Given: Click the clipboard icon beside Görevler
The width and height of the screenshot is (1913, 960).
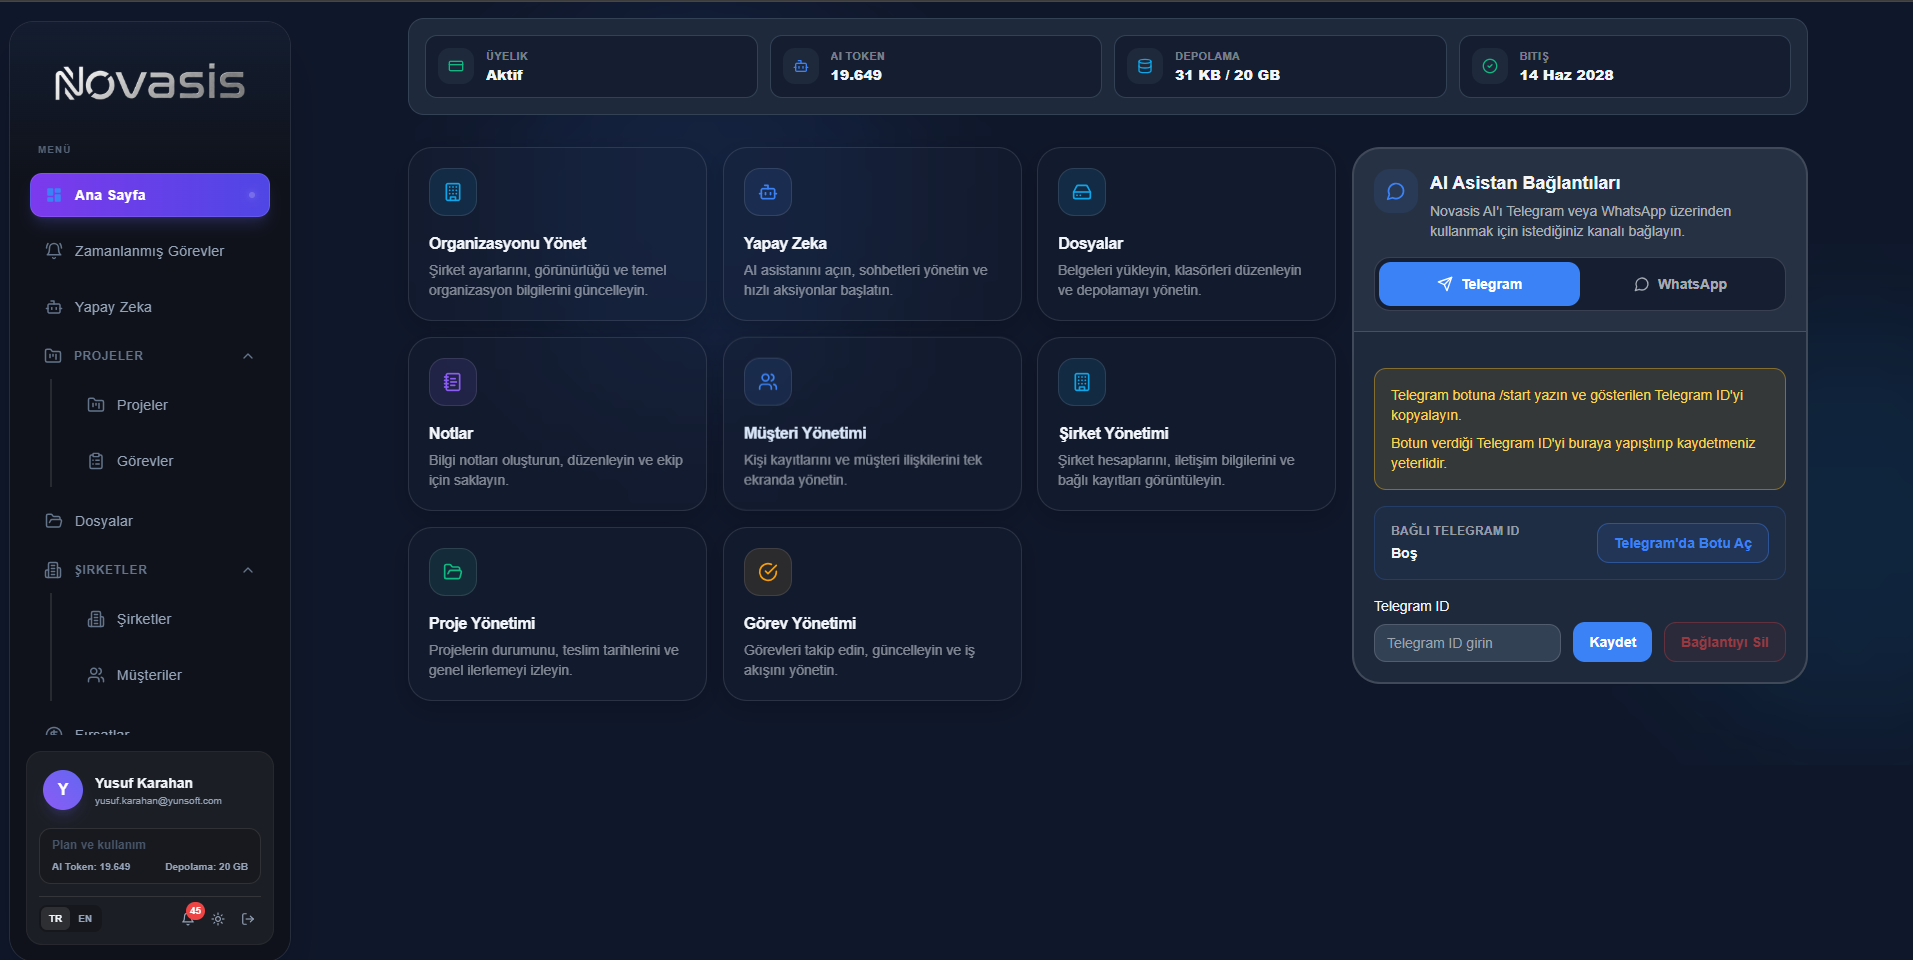Looking at the screenshot, I should tap(96, 461).
